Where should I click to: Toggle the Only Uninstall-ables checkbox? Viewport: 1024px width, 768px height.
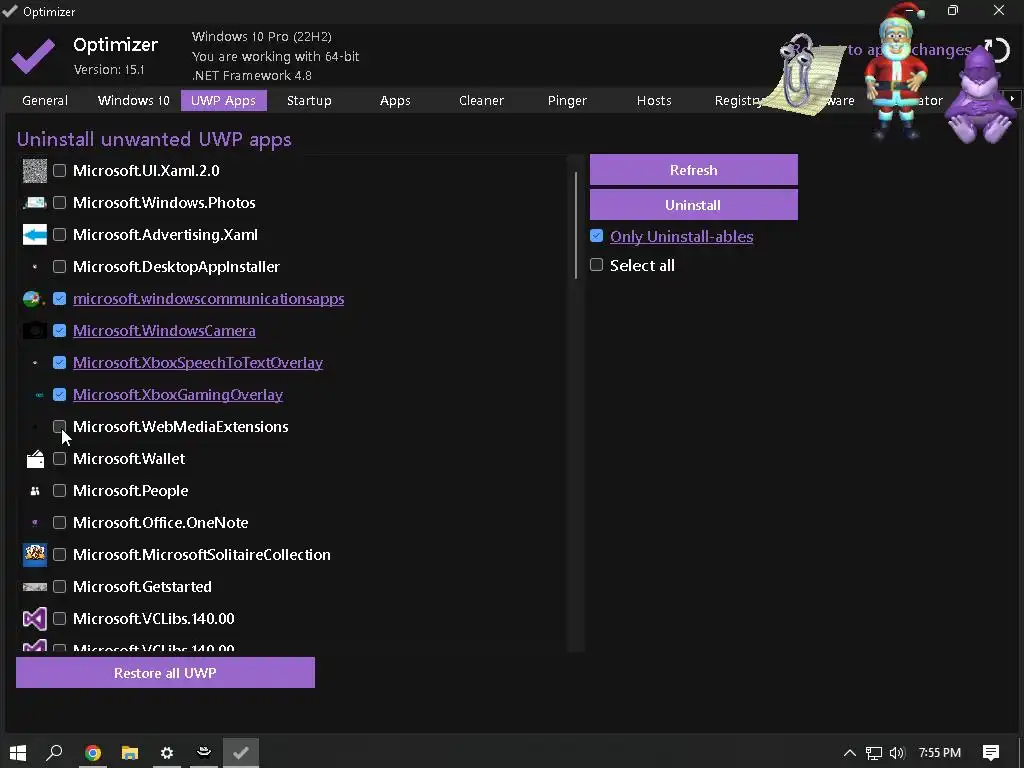596,236
